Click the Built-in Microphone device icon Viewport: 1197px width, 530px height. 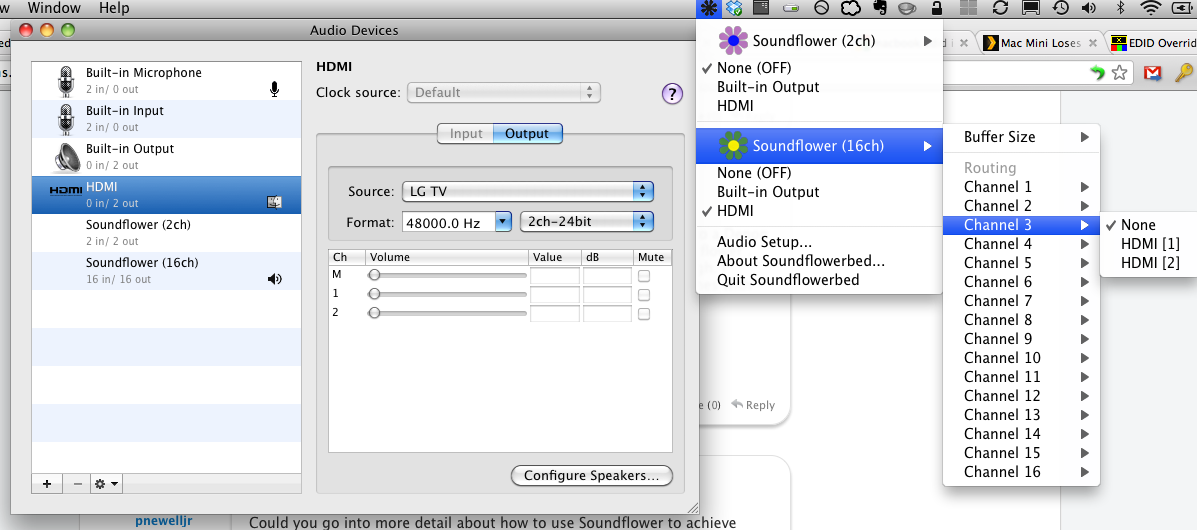[67, 81]
